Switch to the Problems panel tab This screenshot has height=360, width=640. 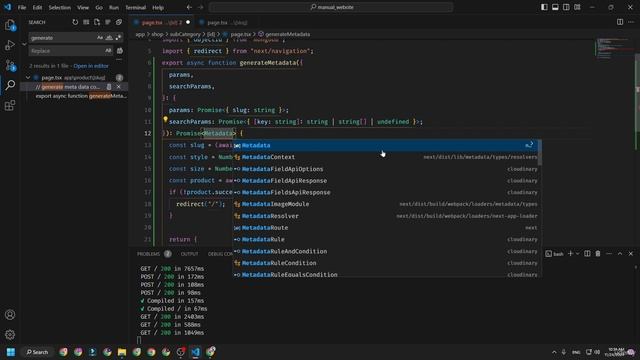[x=149, y=254]
